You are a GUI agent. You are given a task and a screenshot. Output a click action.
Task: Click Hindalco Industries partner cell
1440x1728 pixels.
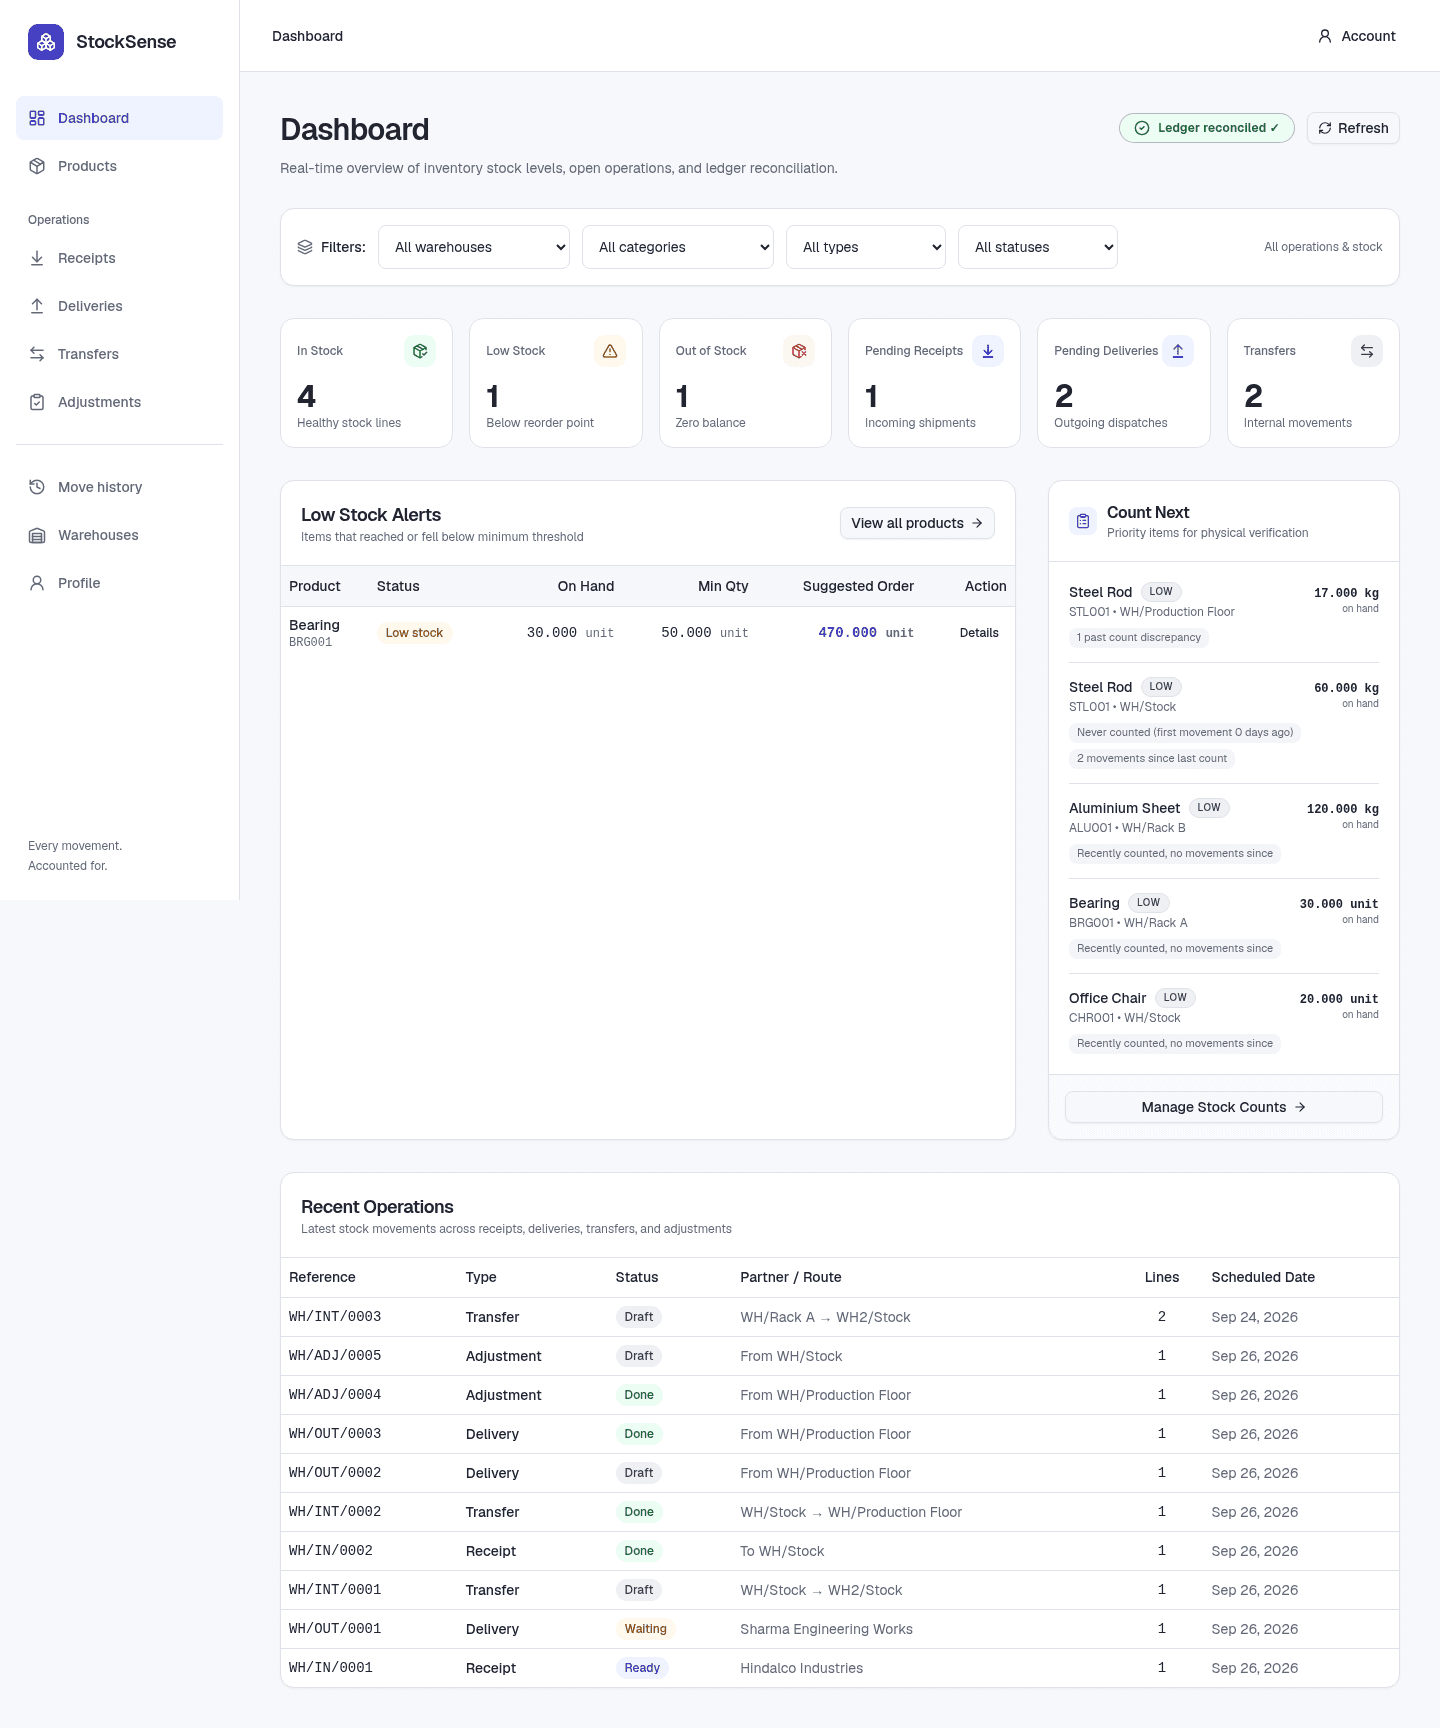pyautogui.click(x=802, y=1668)
